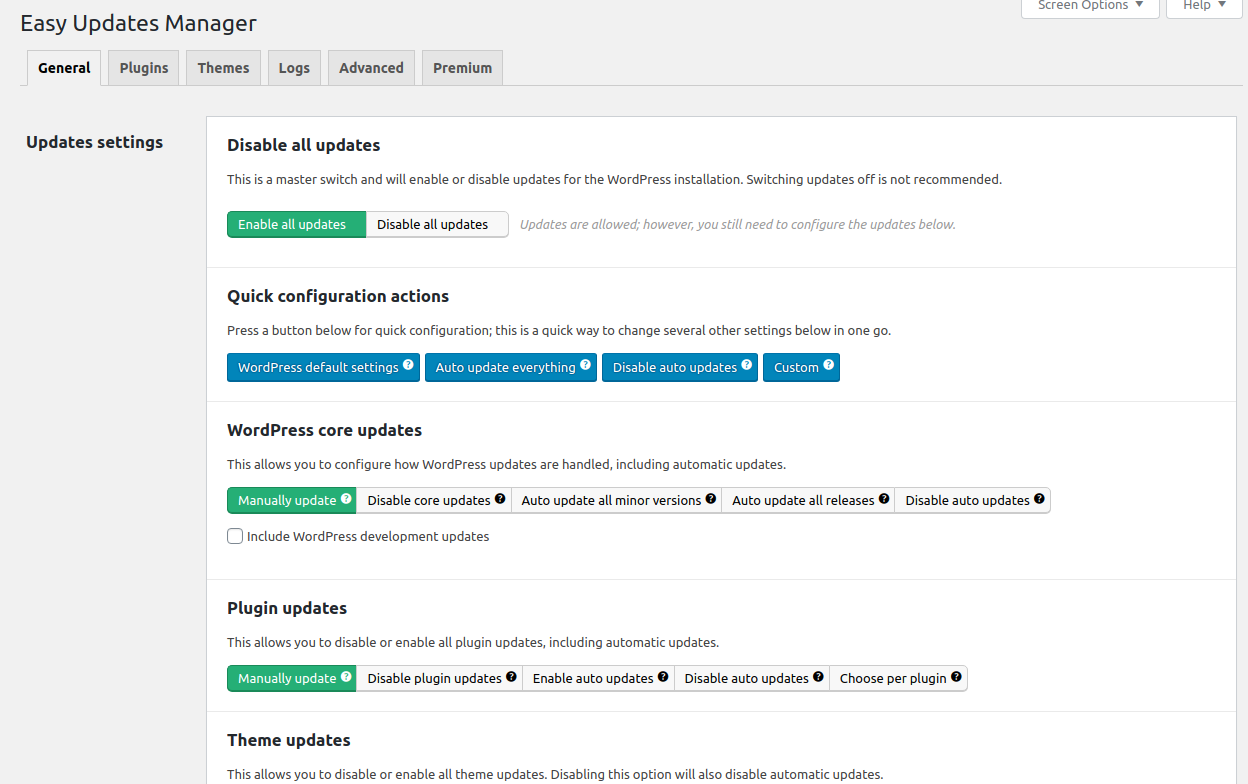
Task: Click help icon on quick-action Disable auto updates
Action: pyautogui.click(x=747, y=366)
